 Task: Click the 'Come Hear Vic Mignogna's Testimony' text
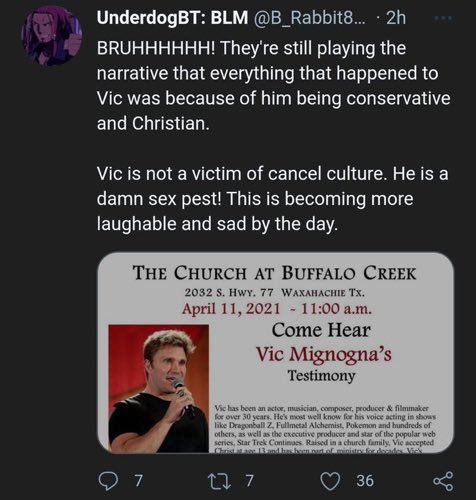coord(323,352)
